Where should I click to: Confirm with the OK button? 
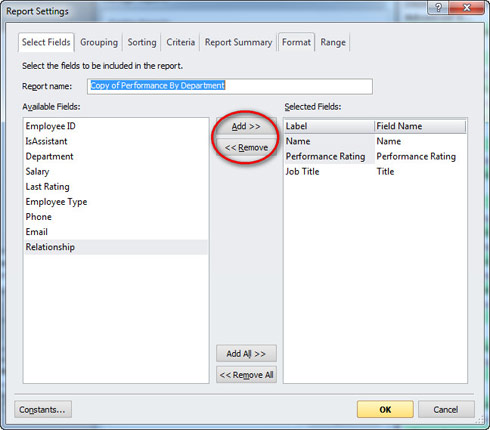(385, 409)
